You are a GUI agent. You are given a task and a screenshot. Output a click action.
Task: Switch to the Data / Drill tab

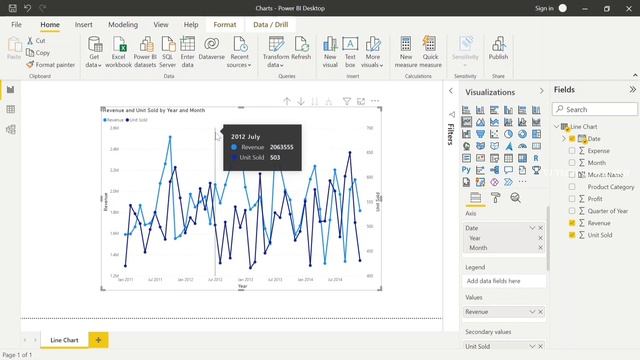pos(271,24)
